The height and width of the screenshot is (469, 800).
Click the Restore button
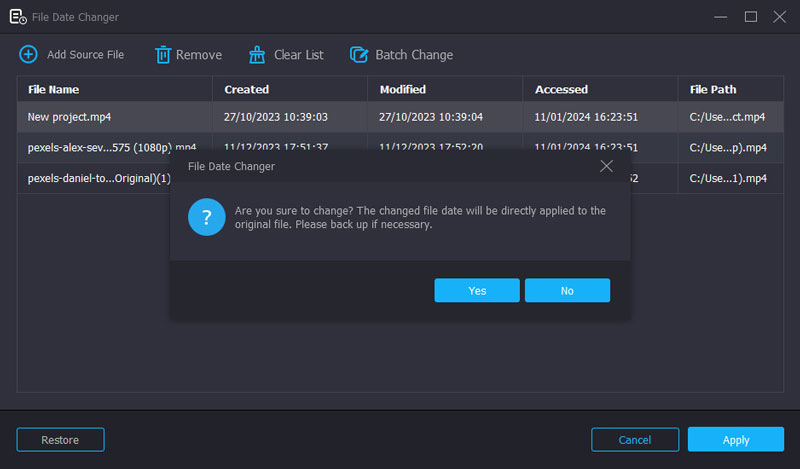coord(60,439)
